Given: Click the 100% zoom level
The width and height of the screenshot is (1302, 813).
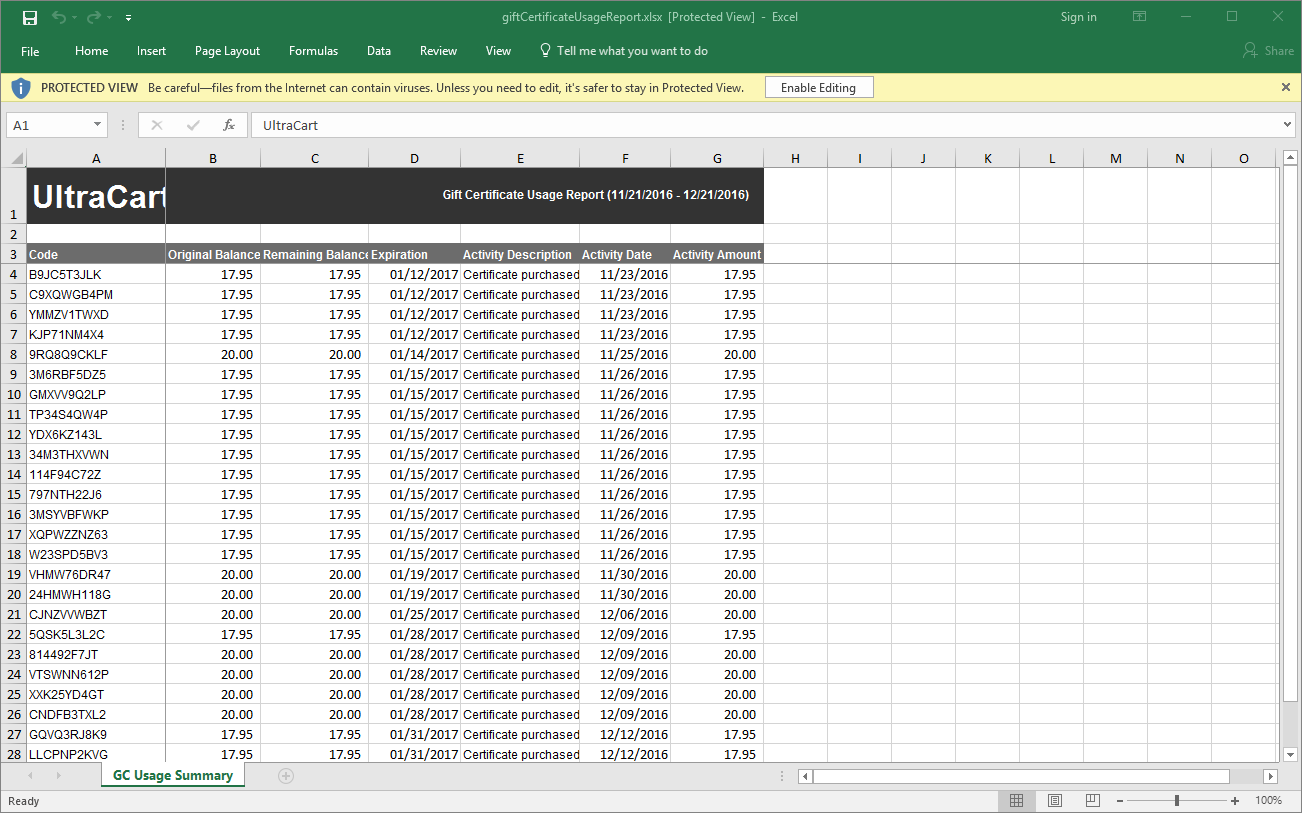Looking at the screenshot, I should (1268, 801).
